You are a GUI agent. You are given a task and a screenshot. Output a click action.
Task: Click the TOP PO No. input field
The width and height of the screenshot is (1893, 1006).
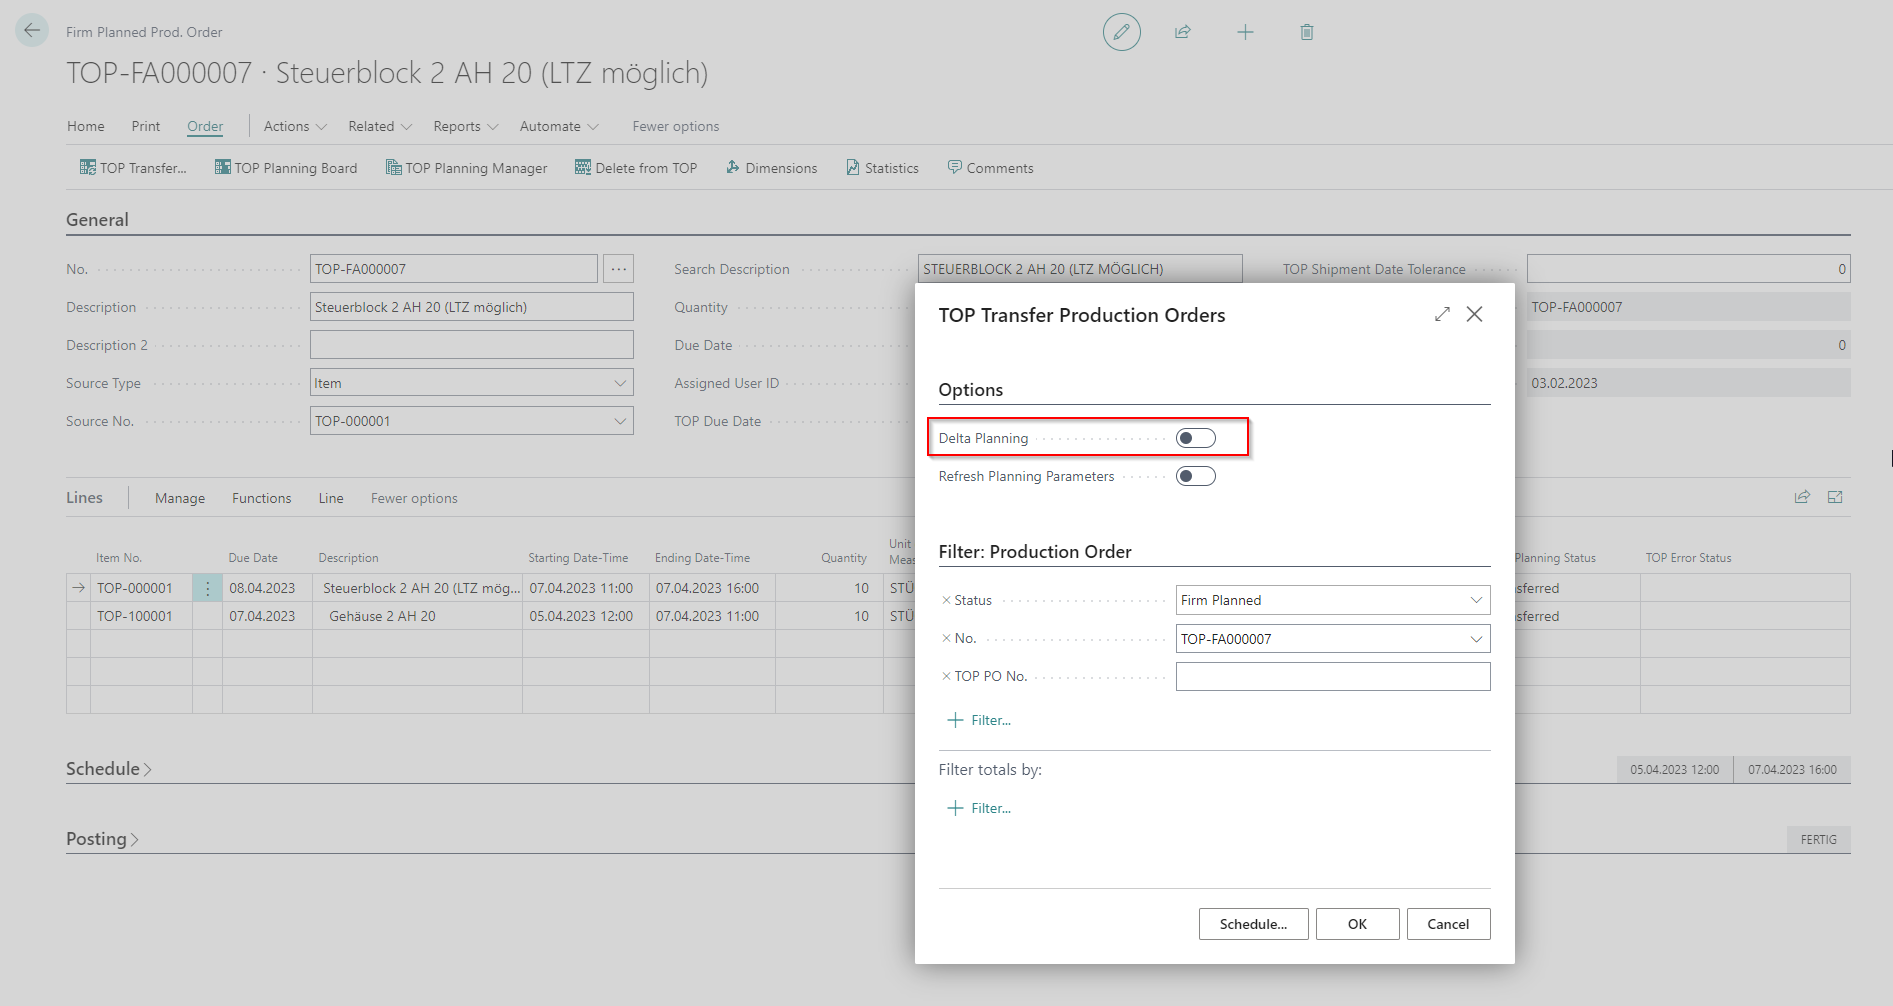[1332, 677]
